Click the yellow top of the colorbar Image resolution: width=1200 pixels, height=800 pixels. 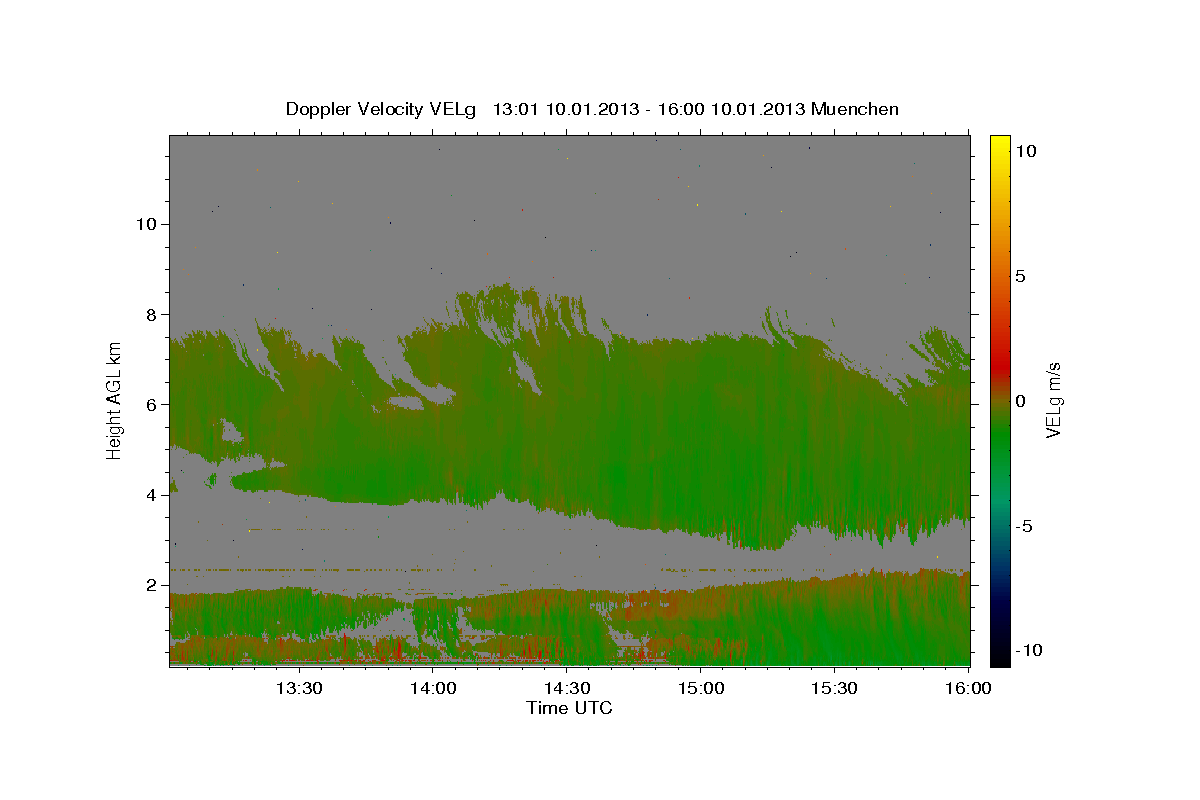1000,142
